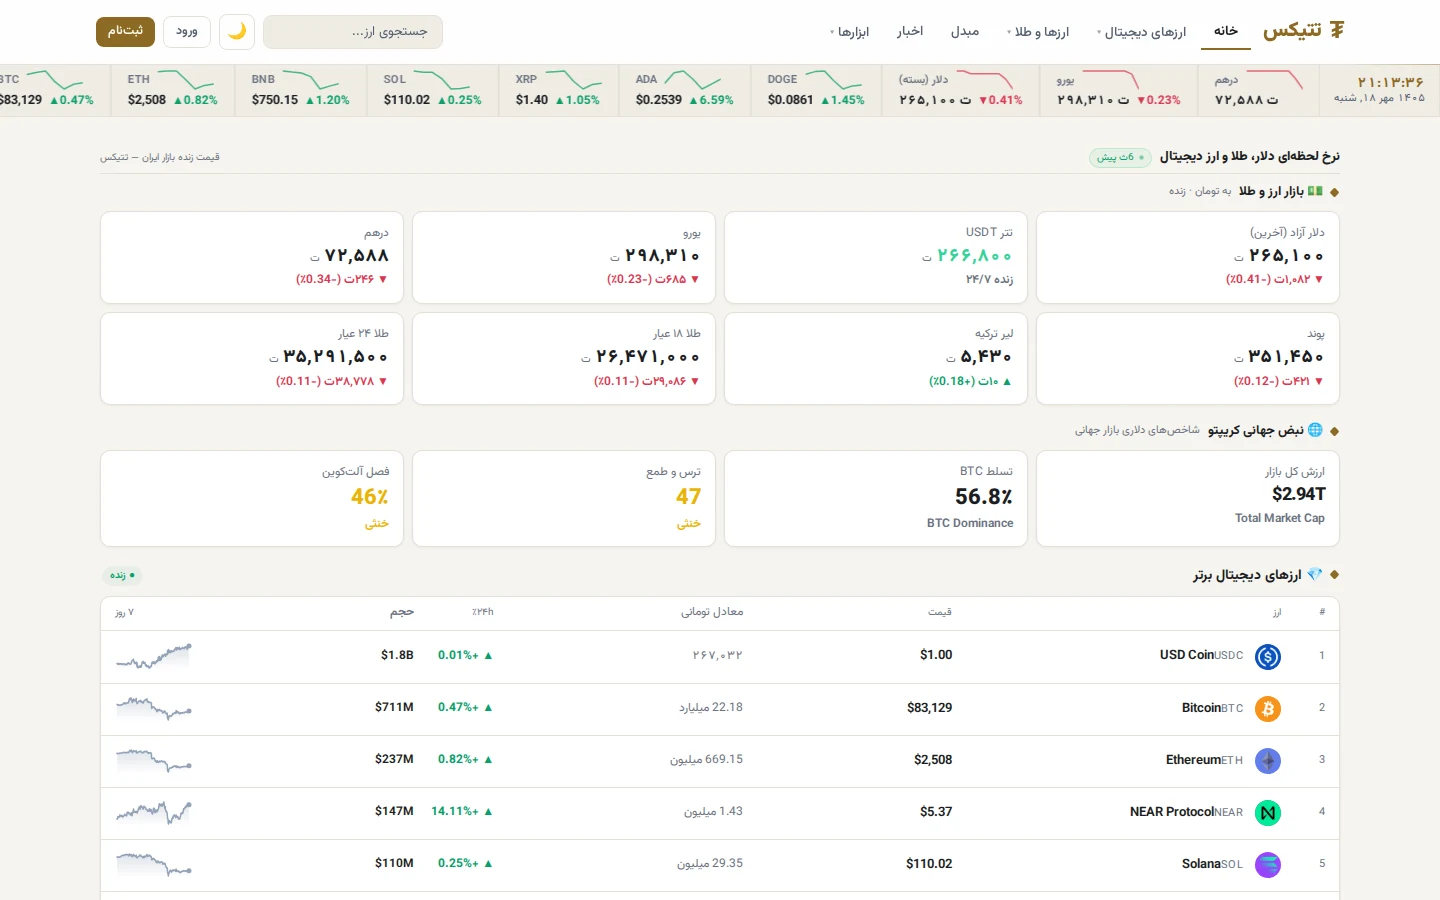Click the Solana coin icon in the table
The width and height of the screenshot is (1440, 900).
tap(1268, 864)
